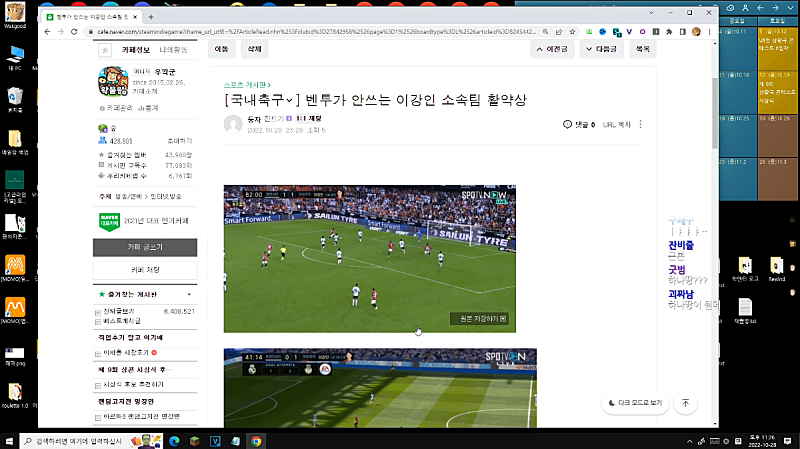Click the 초대하기 invite link

(180, 141)
